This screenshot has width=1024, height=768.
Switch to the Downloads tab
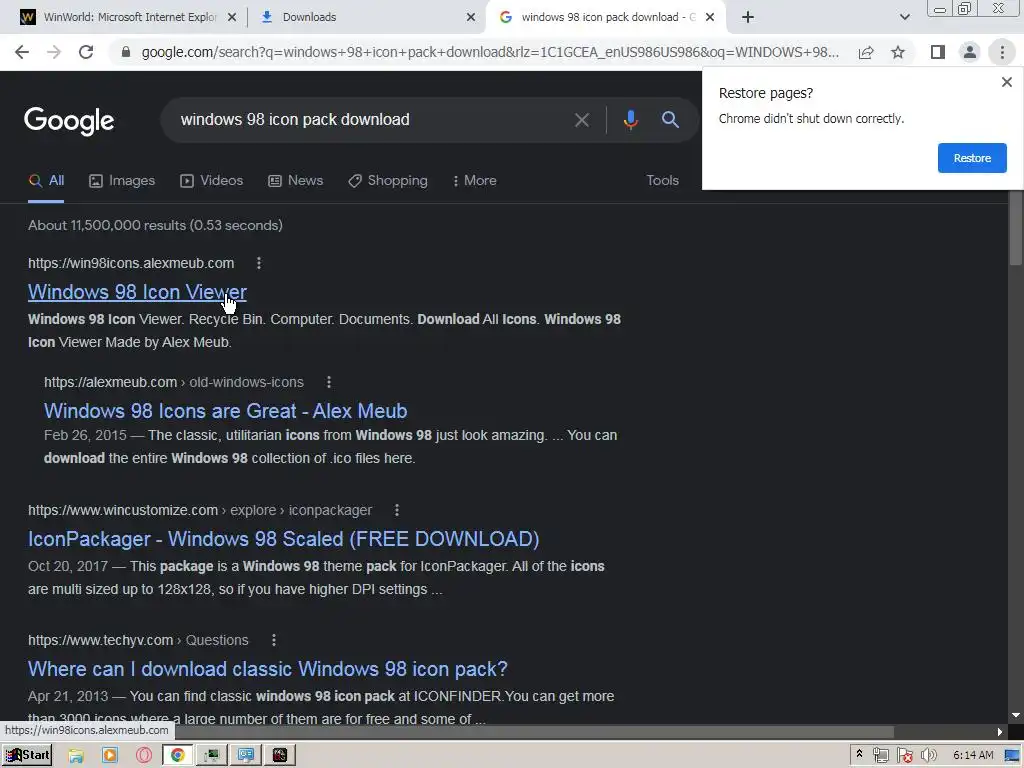[366, 17]
